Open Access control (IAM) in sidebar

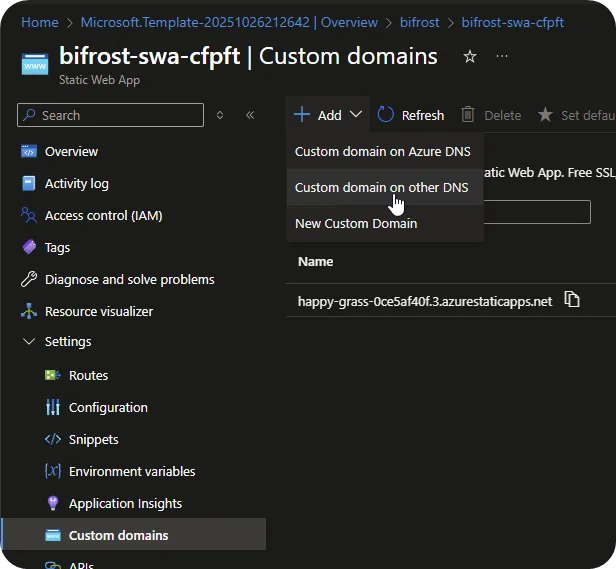pos(103,216)
